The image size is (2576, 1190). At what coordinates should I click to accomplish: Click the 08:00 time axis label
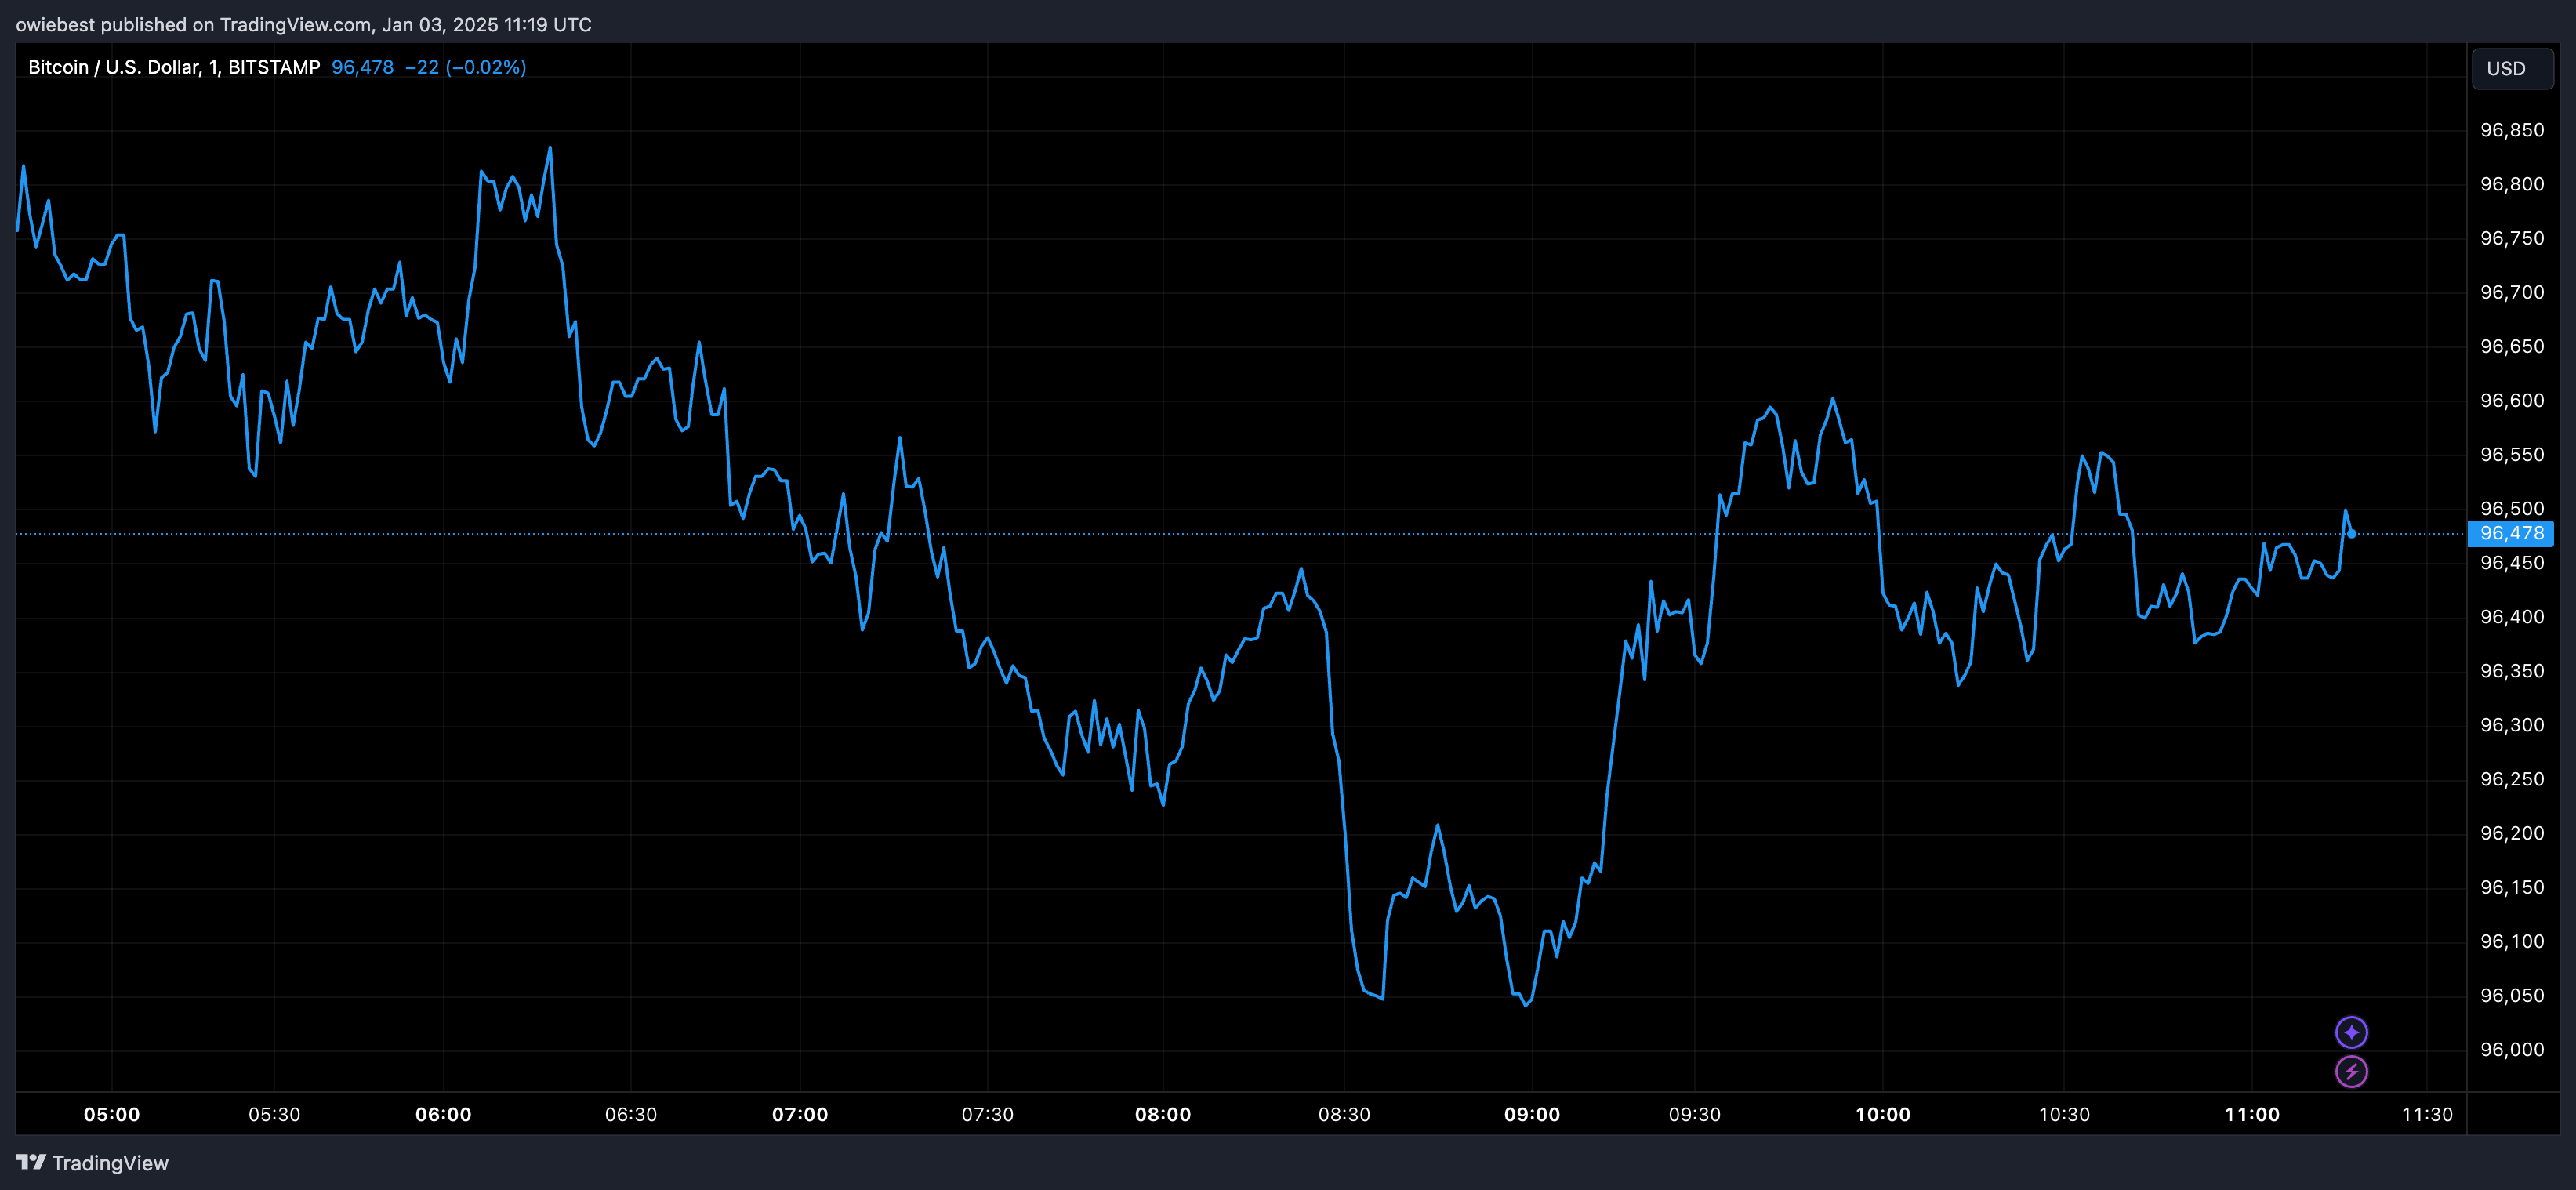1163,1114
